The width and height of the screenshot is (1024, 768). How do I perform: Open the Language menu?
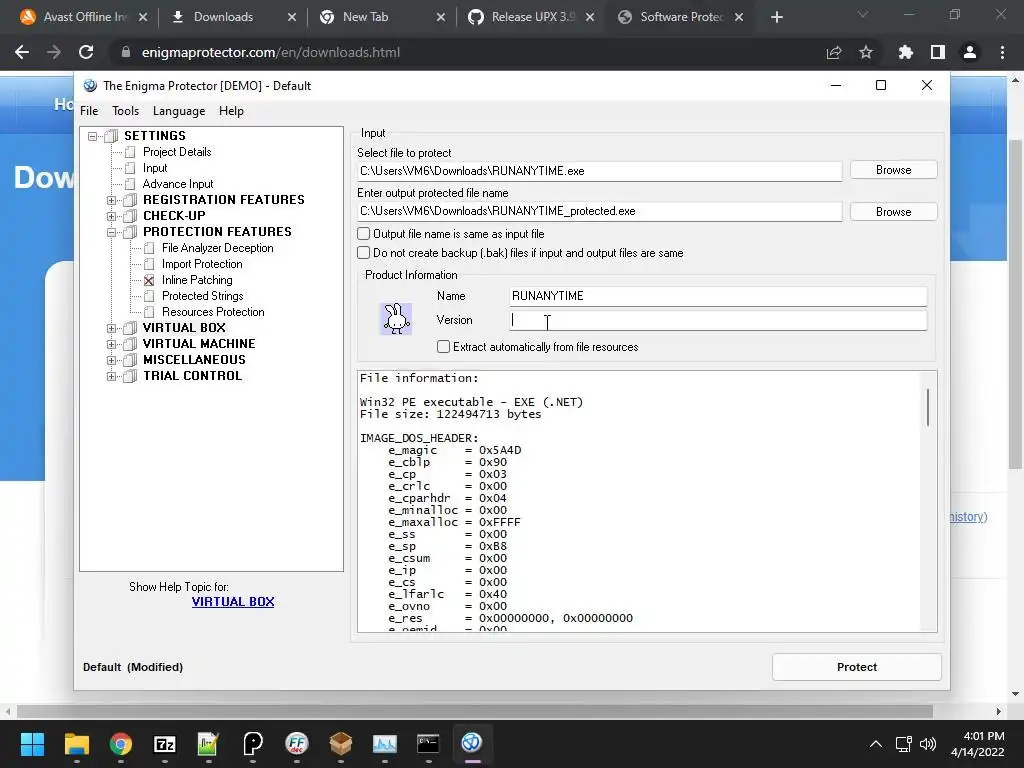tap(179, 111)
